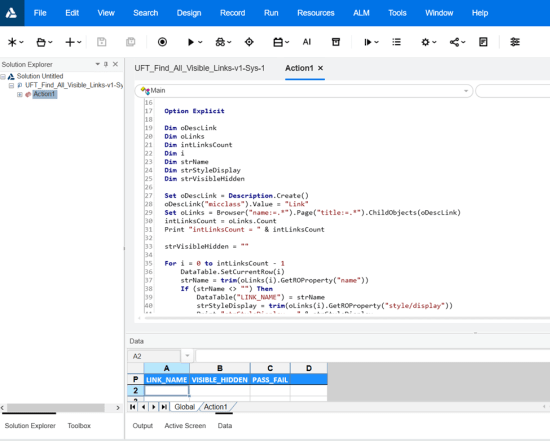Image resolution: width=550 pixels, height=441 pixels.
Task: Open the Run menu
Action: point(271,13)
